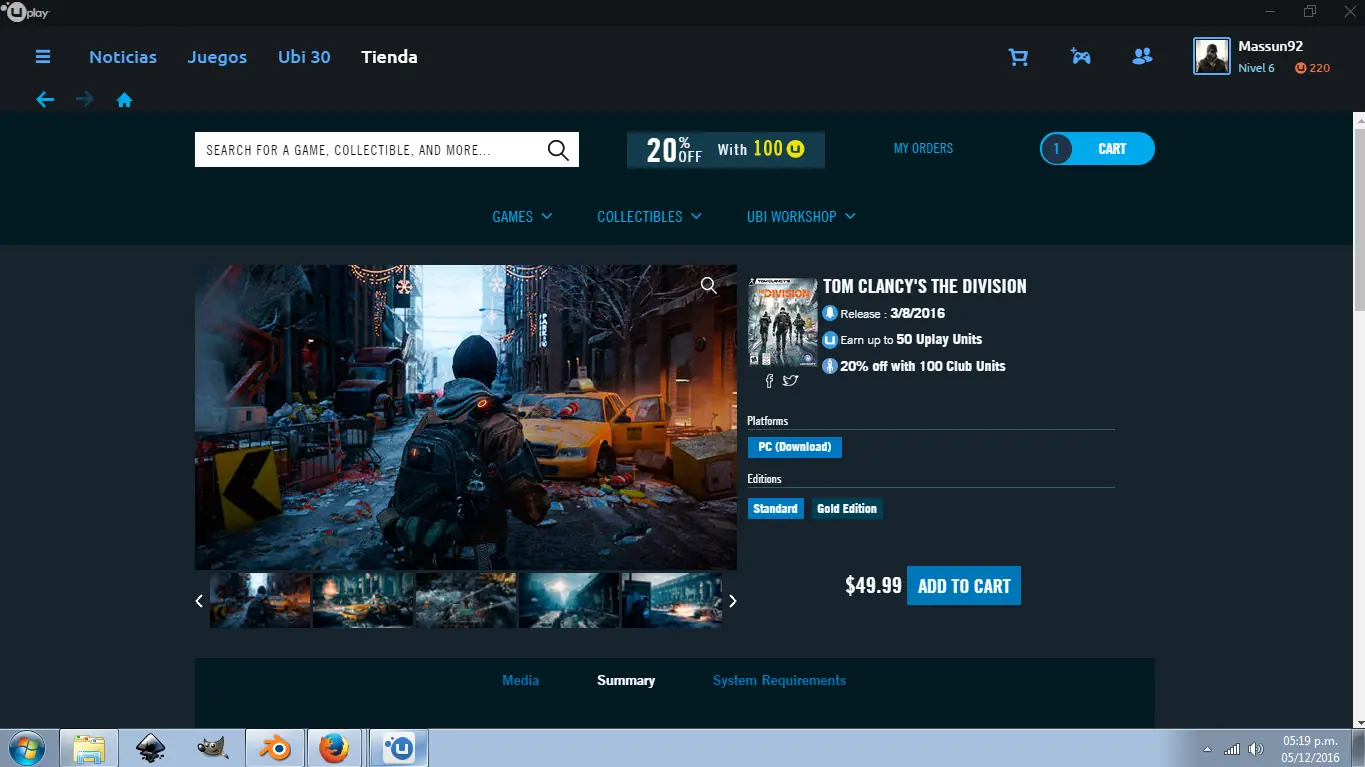The image size is (1365, 767).
Task: Open the hamburger menu
Action: [43, 57]
